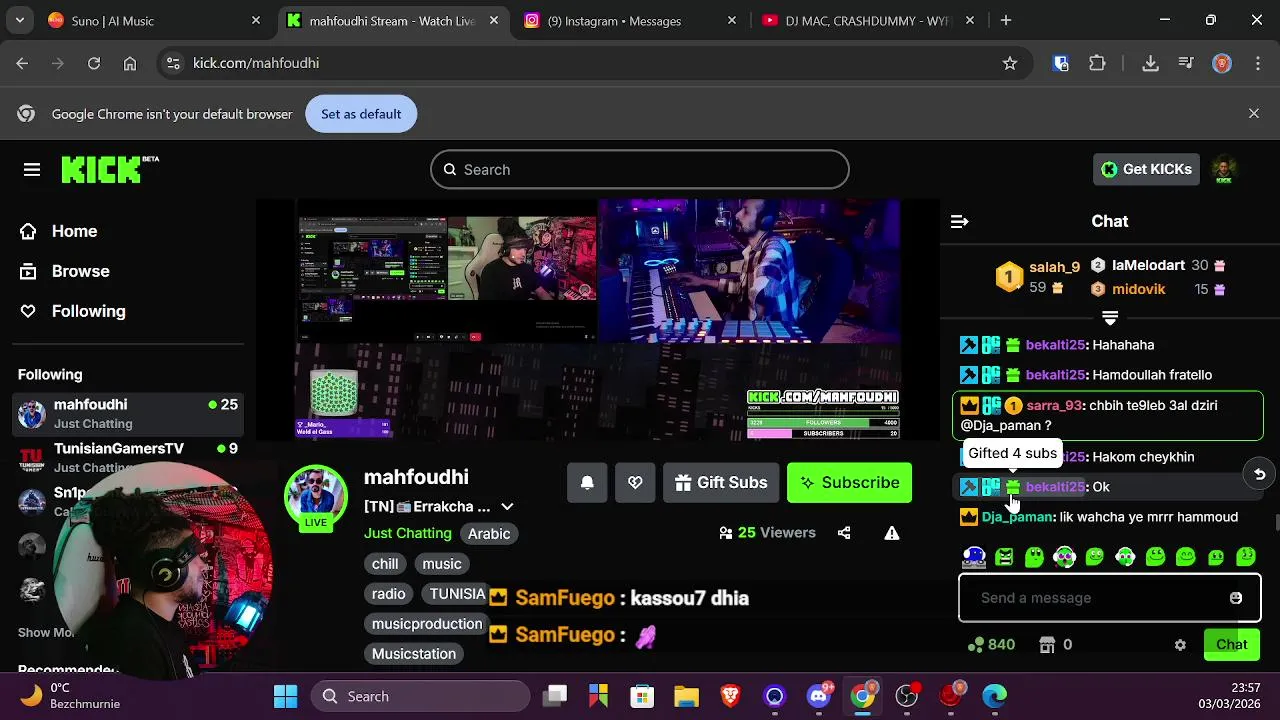The height and width of the screenshot is (720, 1280).
Task: Click salah_9 in gift leaderboard
Action: click(x=1054, y=267)
